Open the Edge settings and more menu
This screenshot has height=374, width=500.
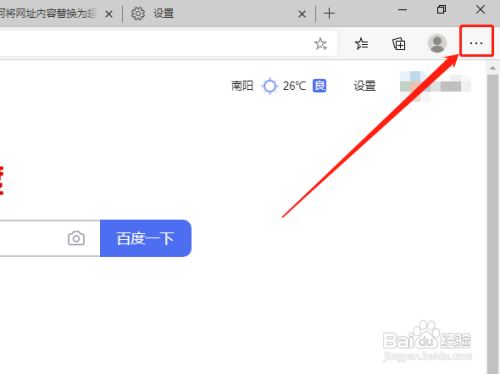coord(476,43)
